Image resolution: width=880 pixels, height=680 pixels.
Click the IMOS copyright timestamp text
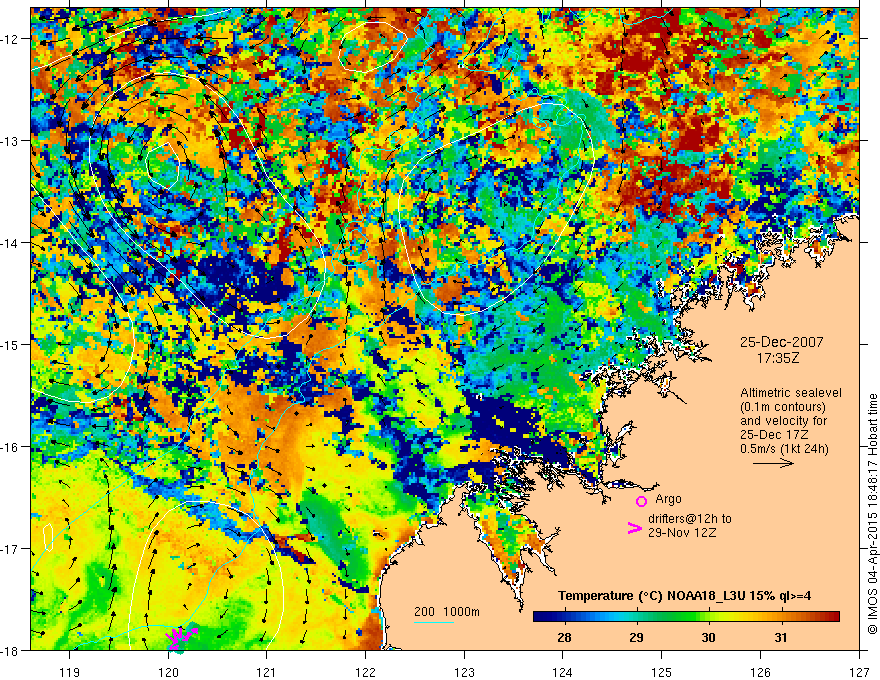(x=872, y=513)
